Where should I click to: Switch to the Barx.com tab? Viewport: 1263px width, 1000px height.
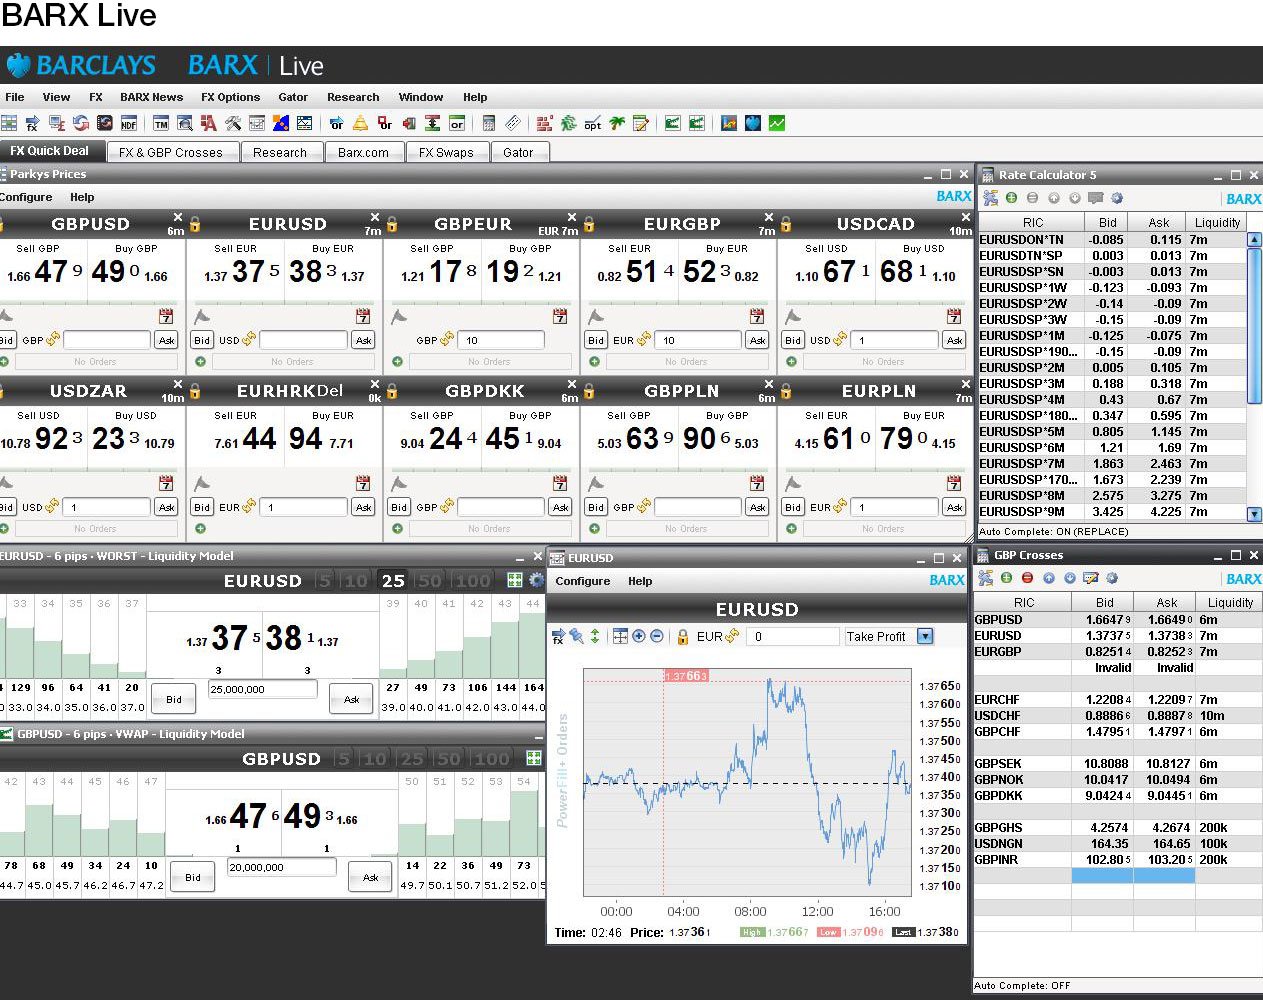363,152
